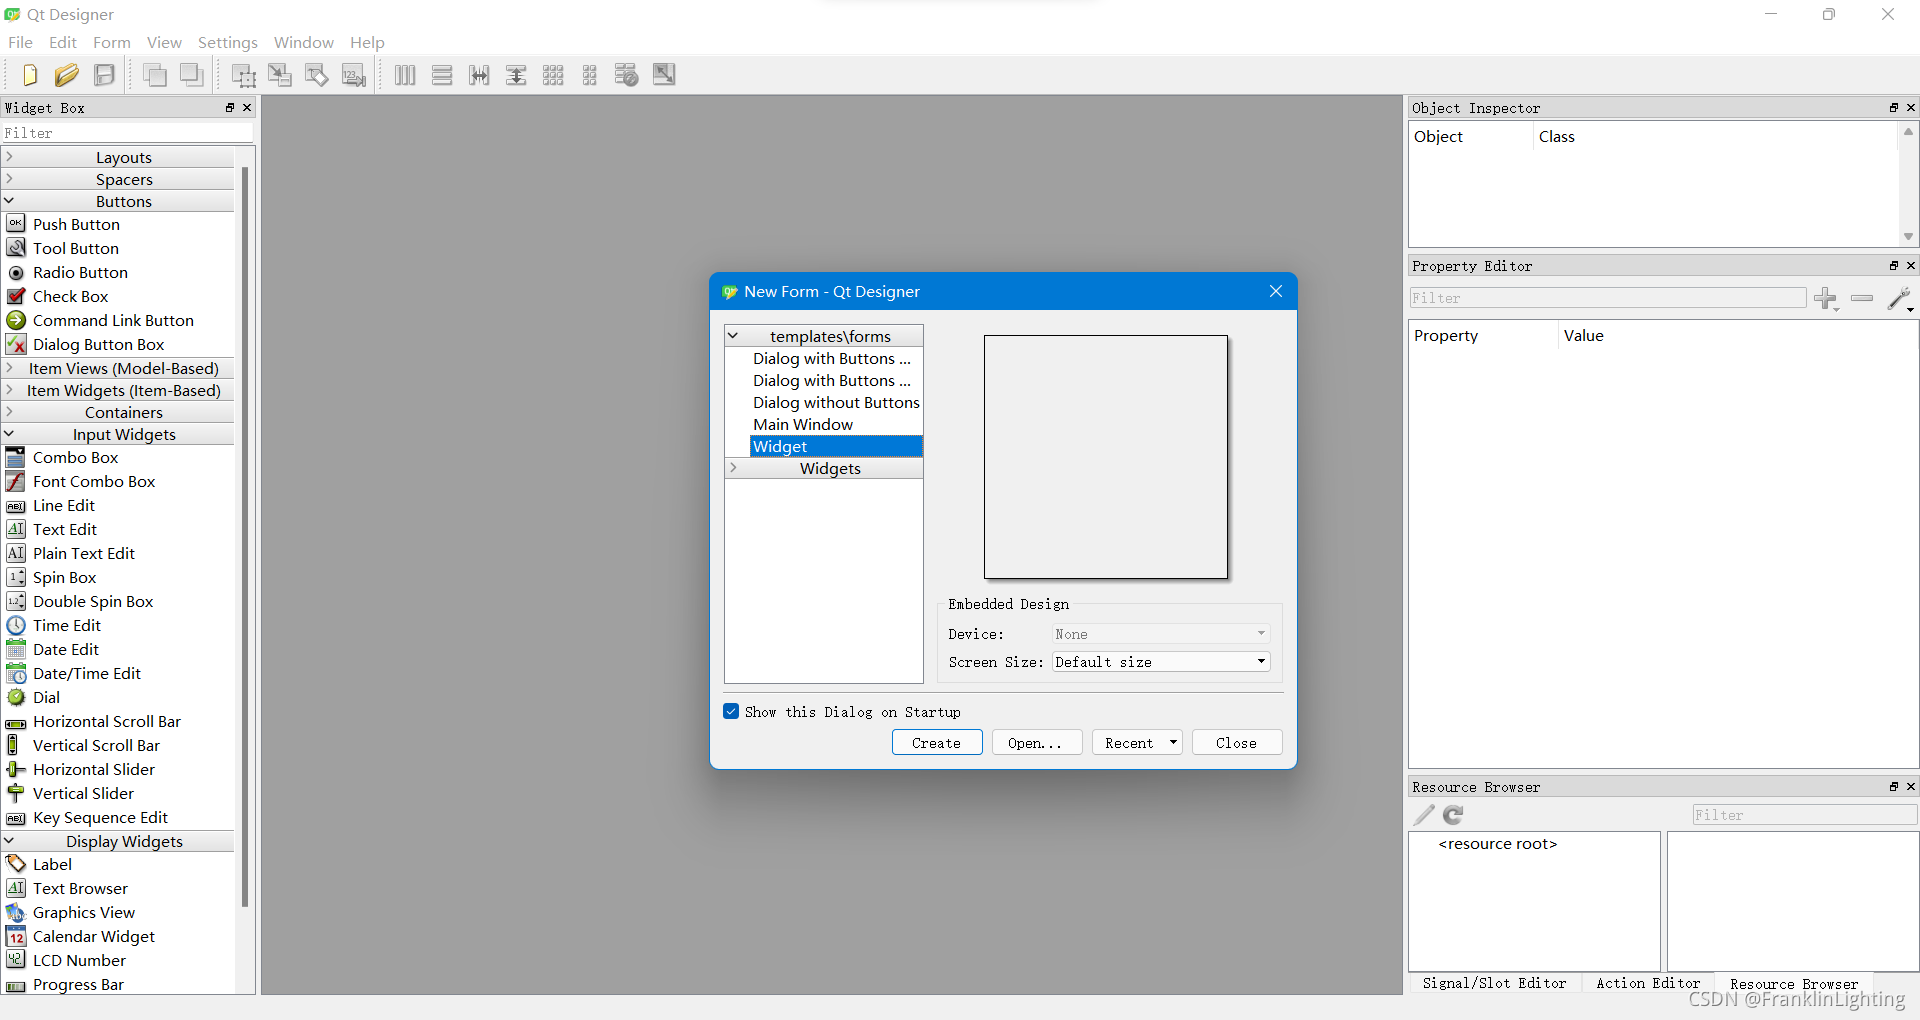Select Dial widget in Widget Box
The width and height of the screenshot is (1920, 1020).
[x=46, y=697]
